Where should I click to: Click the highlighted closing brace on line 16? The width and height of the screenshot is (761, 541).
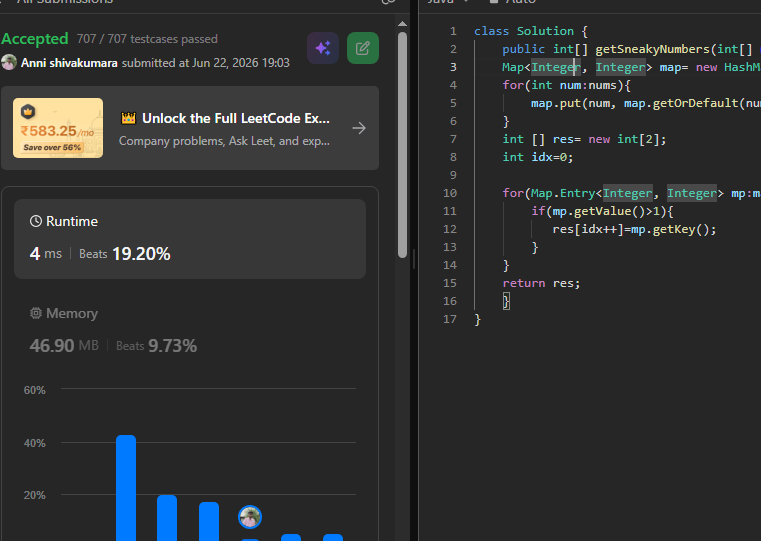[506, 301]
